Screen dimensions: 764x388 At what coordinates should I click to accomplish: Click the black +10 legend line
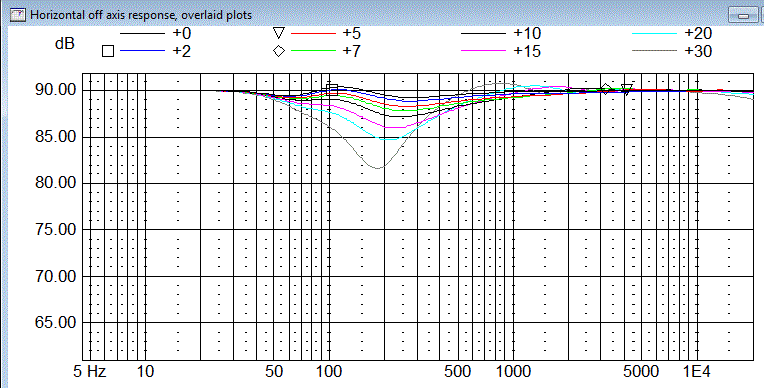(x=484, y=33)
